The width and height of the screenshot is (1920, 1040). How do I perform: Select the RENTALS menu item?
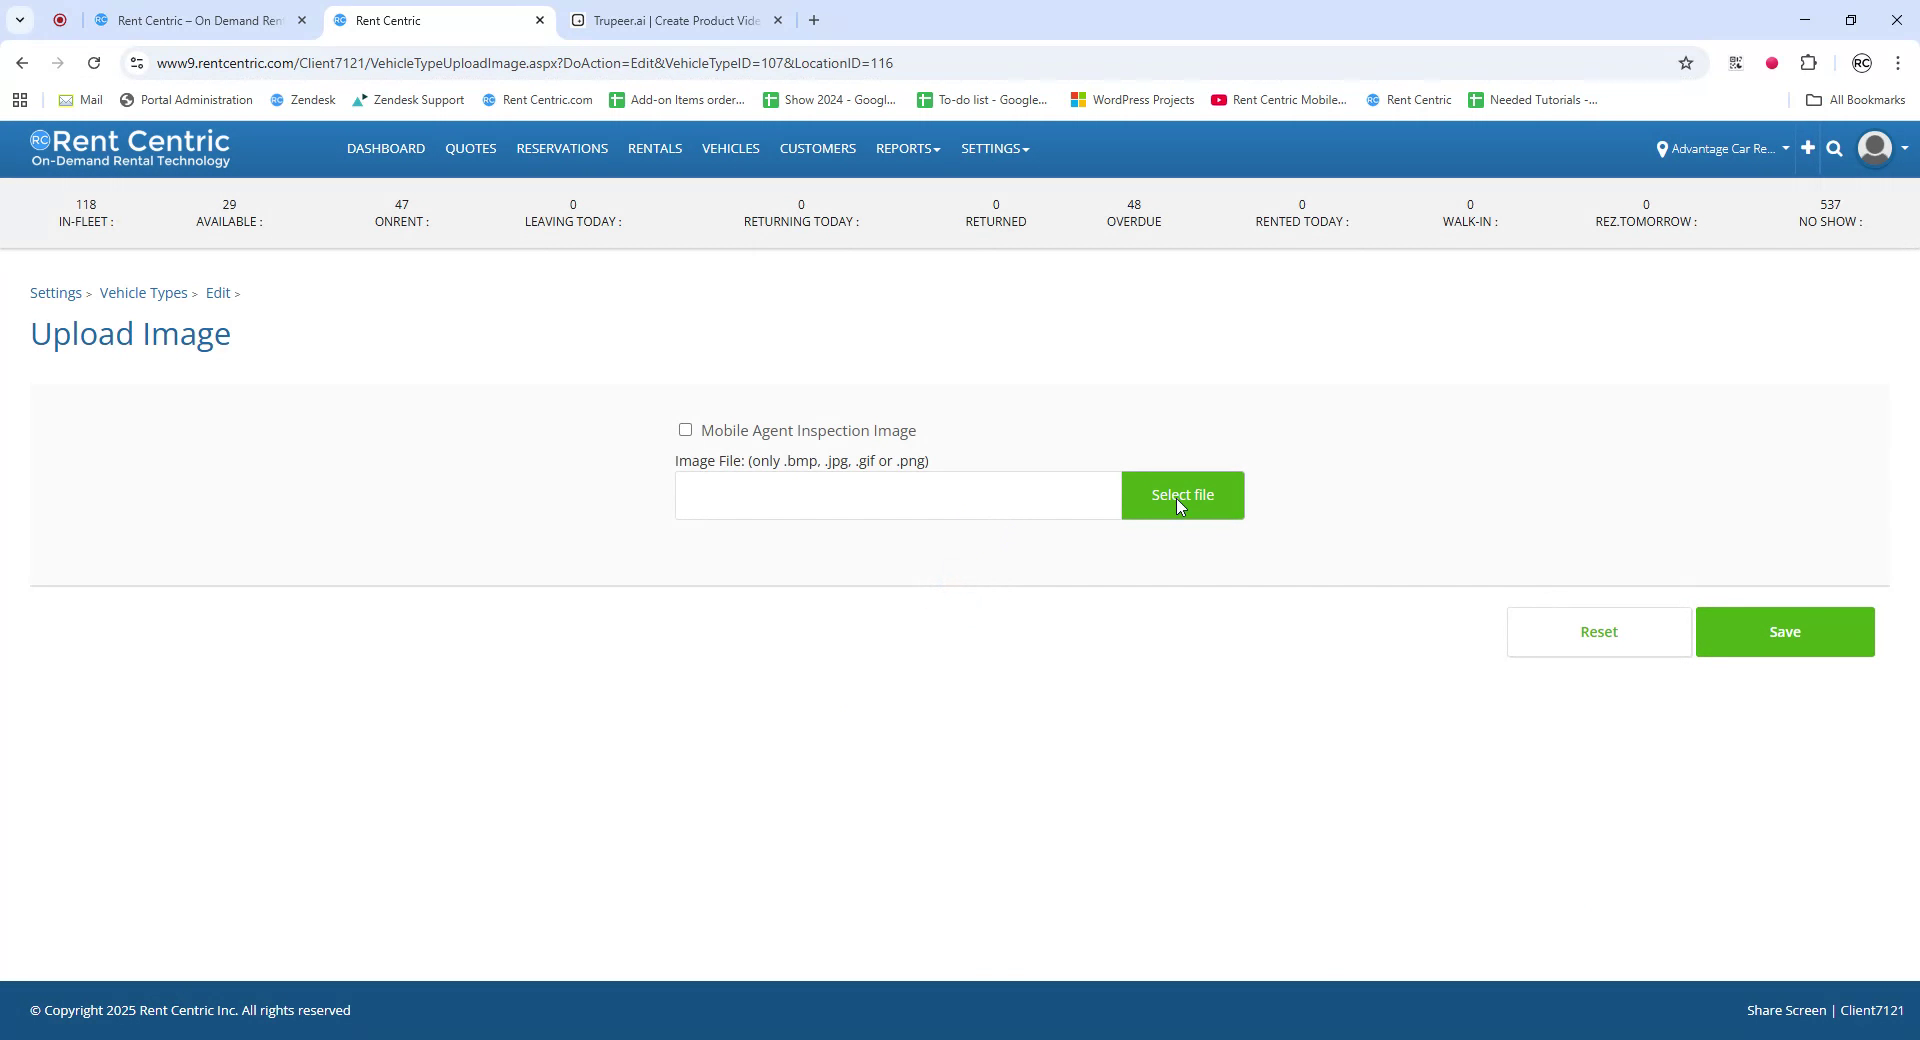(x=654, y=148)
